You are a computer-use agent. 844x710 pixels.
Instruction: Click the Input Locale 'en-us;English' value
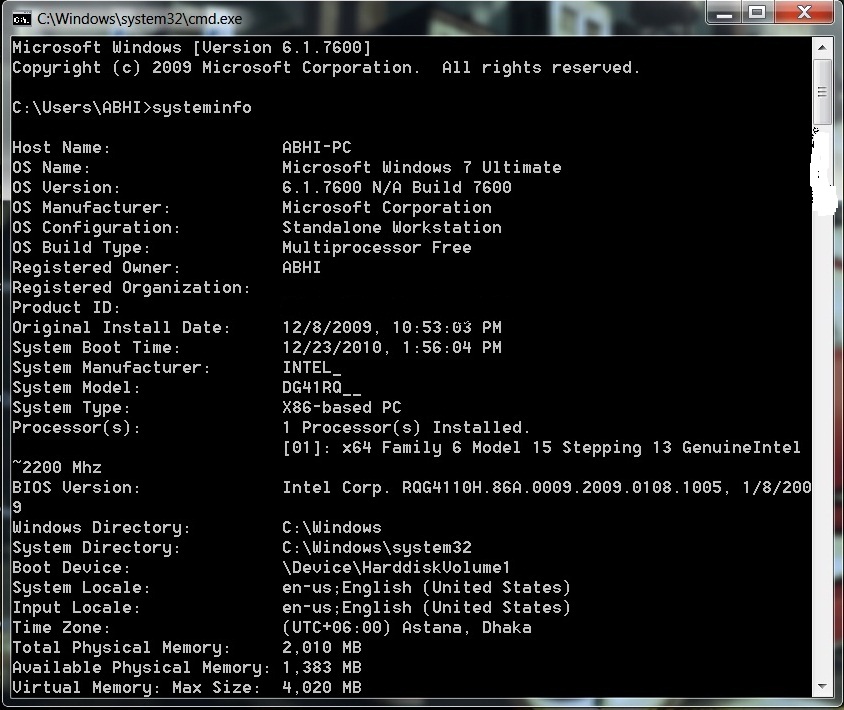point(426,607)
